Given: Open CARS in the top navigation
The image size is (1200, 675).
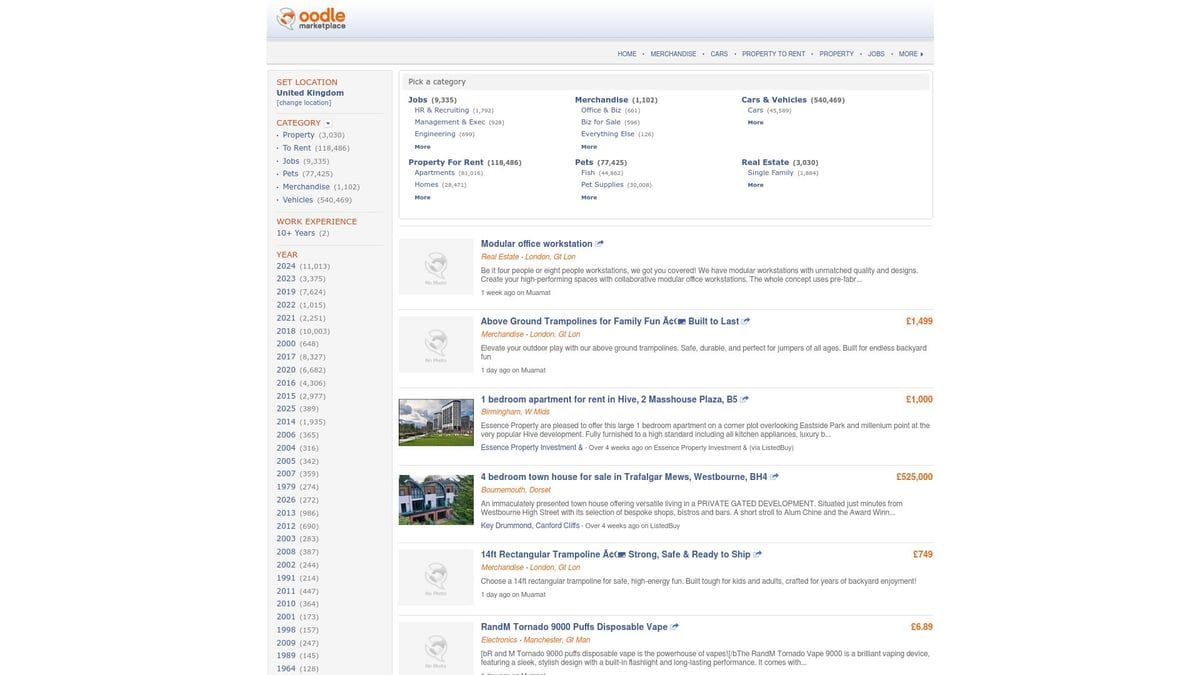Looking at the screenshot, I should 719,54.
